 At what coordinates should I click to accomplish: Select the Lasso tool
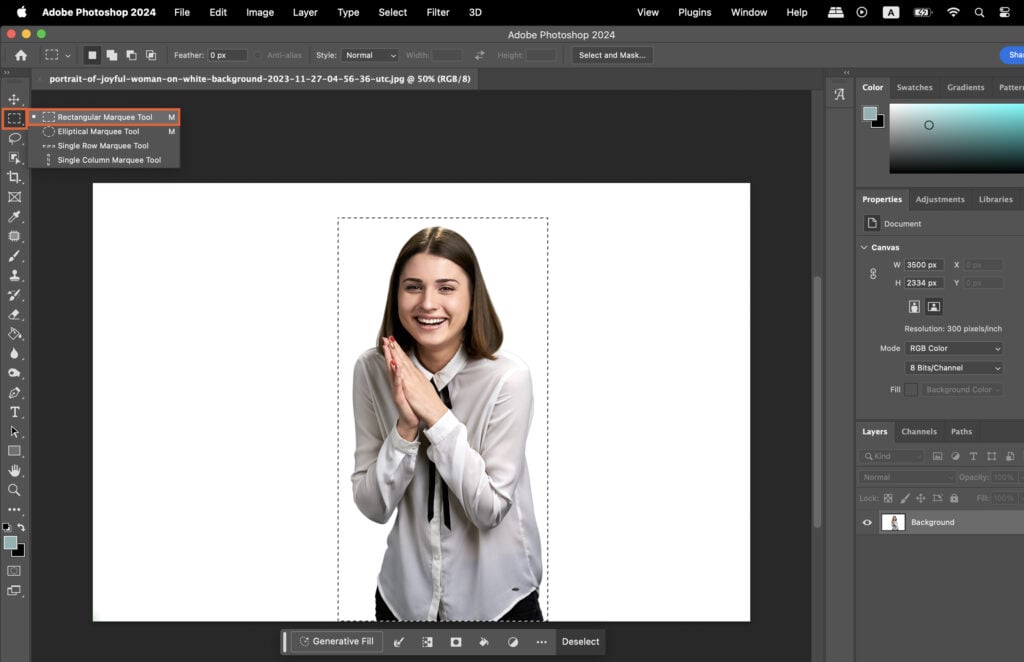pyautogui.click(x=15, y=138)
